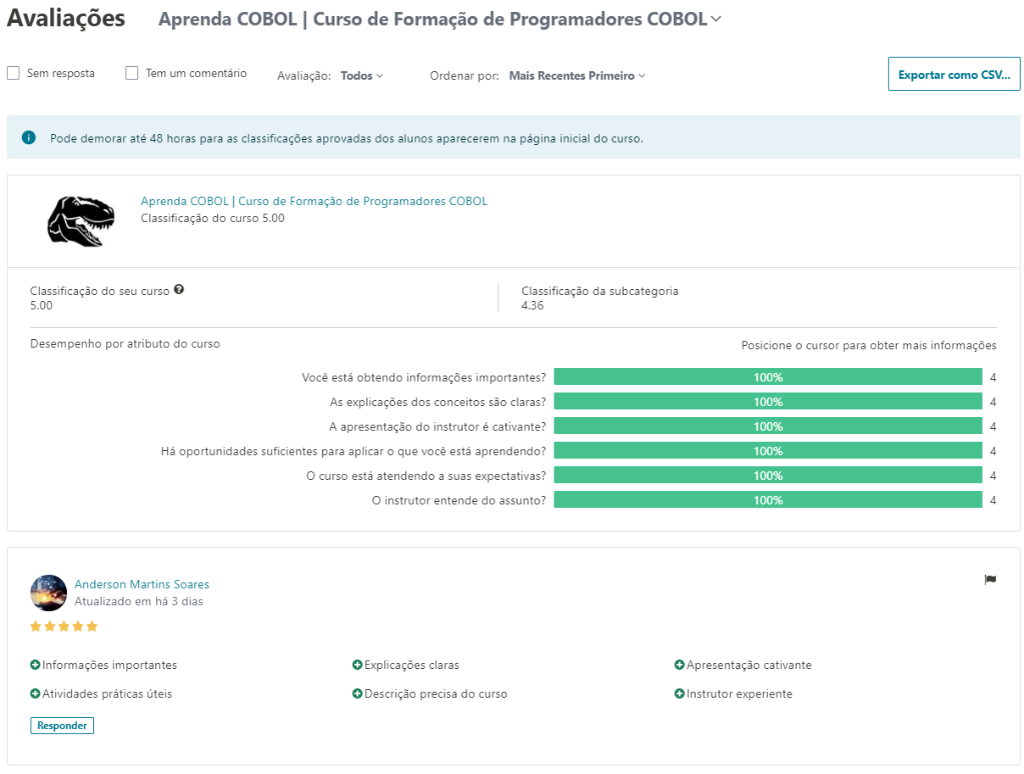Click the five-star rating on the review
The width and height of the screenshot is (1024, 774).
[64, 626]
